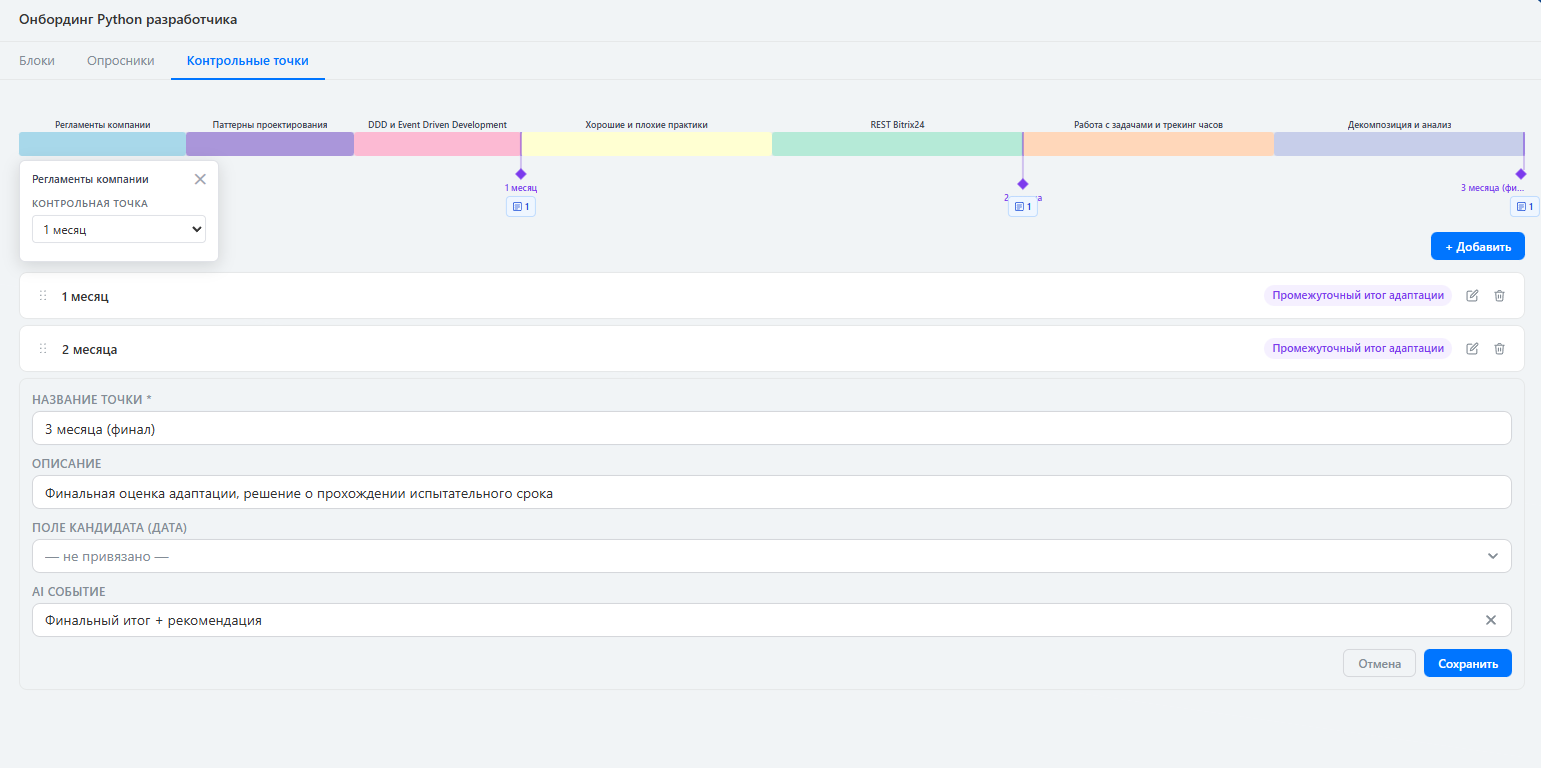Grab drag handle of '2 месяца' row

[x=43, y=349]
